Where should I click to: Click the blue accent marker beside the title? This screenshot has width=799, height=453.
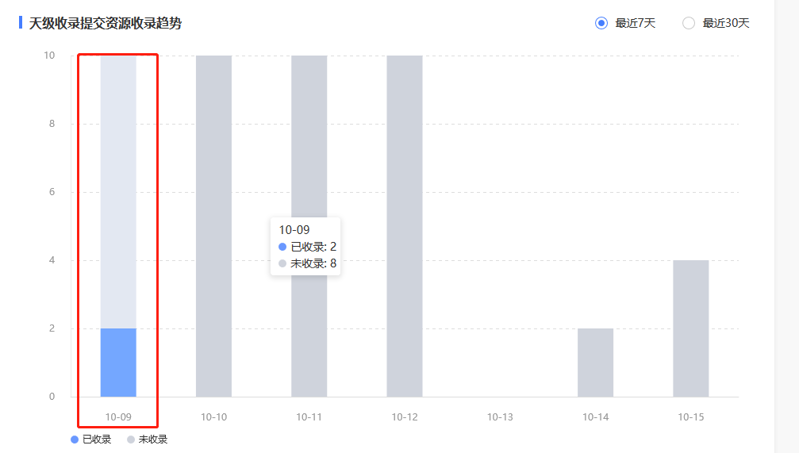(21, 22)
